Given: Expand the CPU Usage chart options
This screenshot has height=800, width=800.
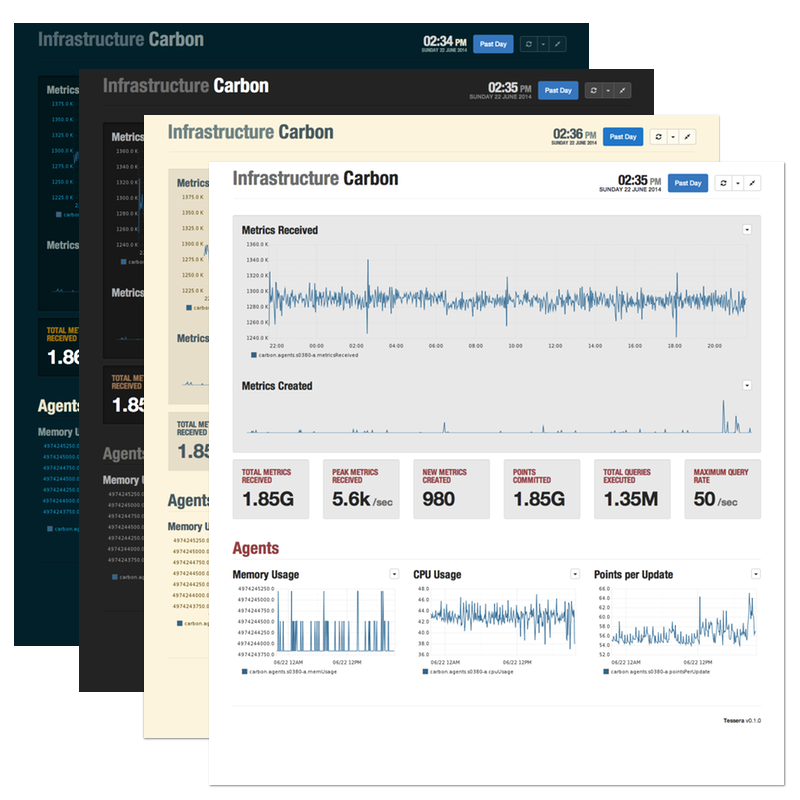Looking at the screenshot, I should 574,574.
